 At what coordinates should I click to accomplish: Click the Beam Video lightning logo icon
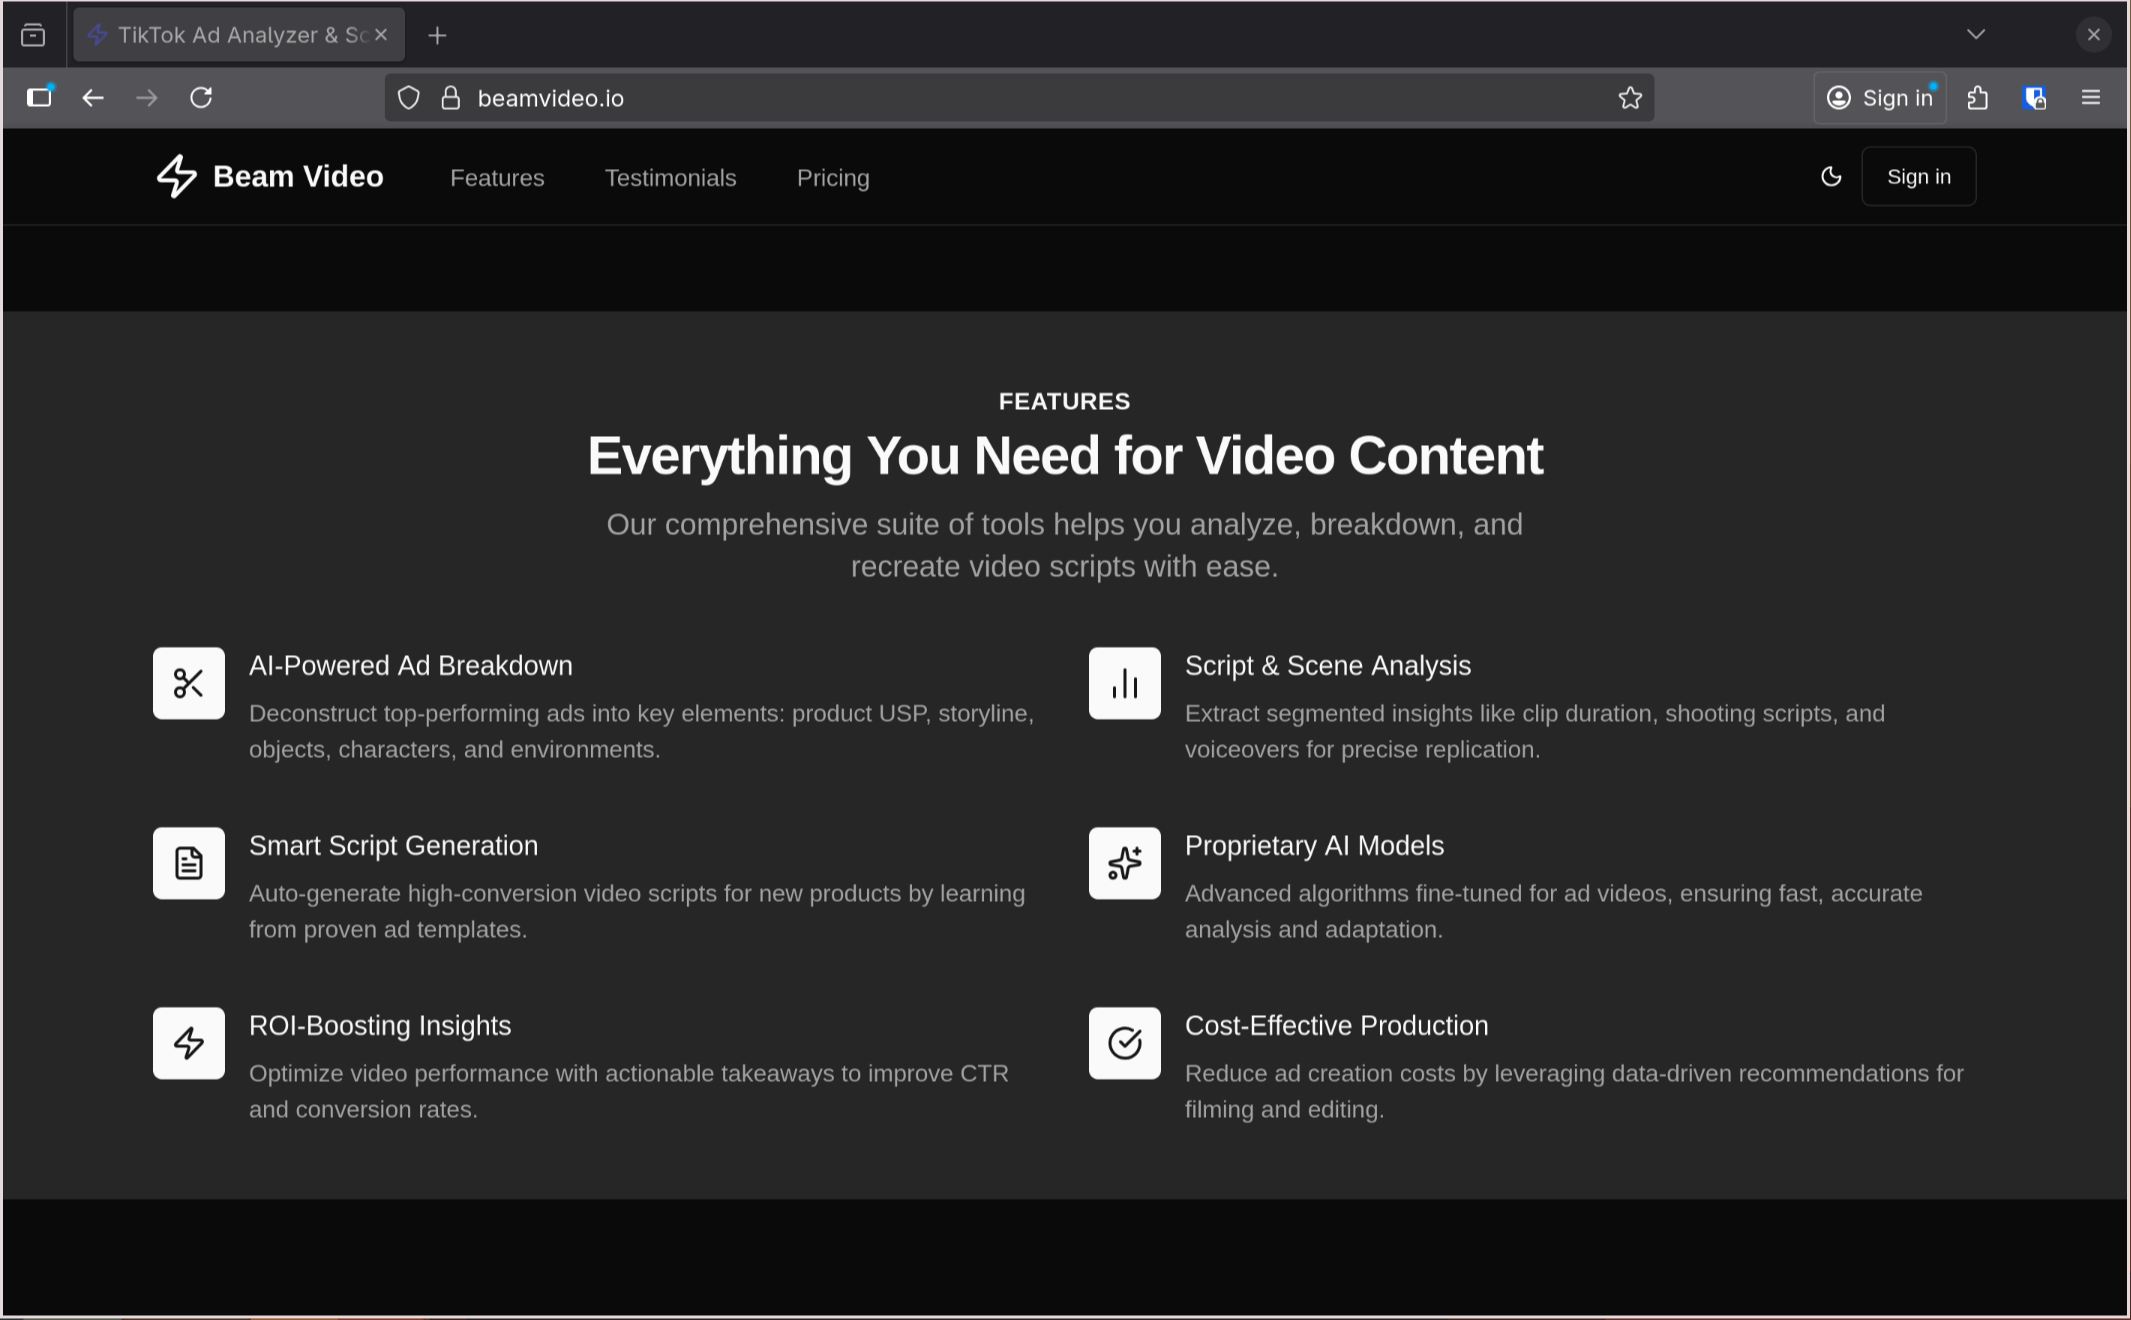pos(177,176)
